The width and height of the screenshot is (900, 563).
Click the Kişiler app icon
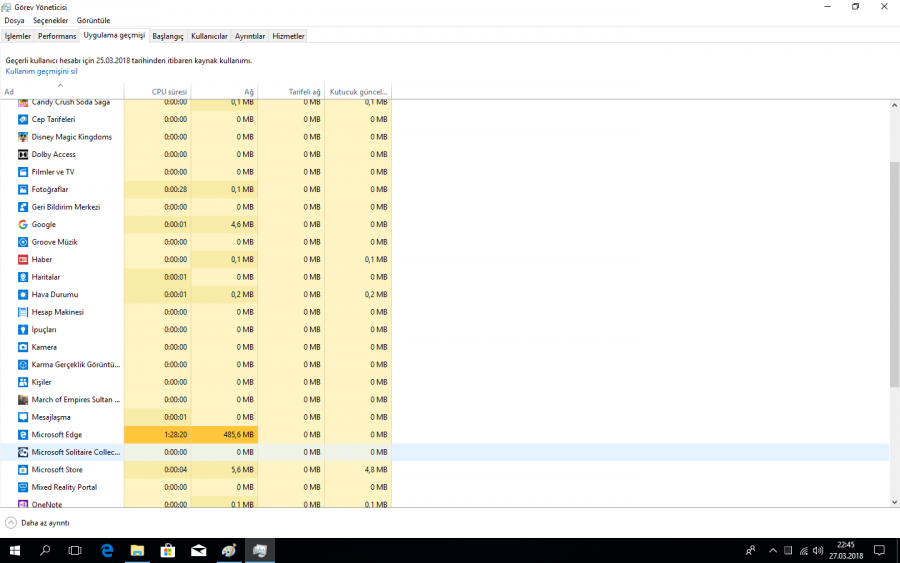pyautogui.click(x=23, y=382)
